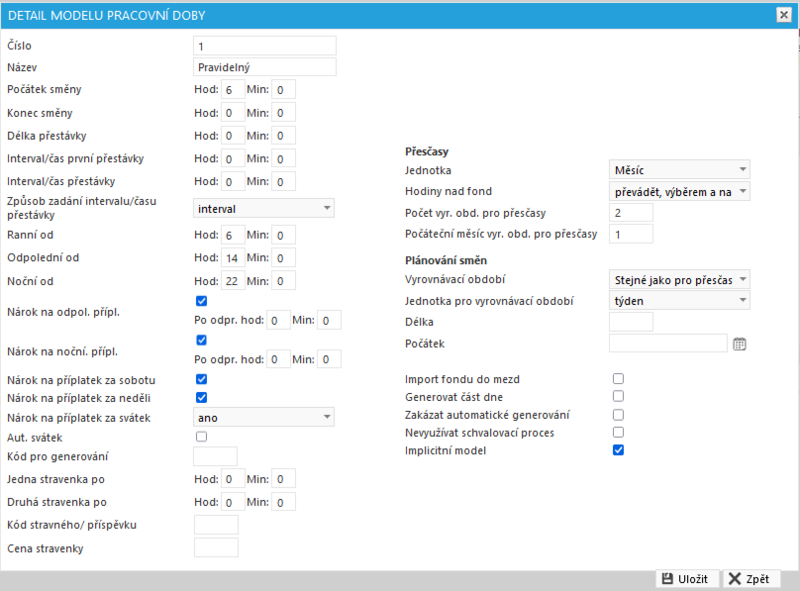Open the Jednotka dropdown showing Měsíc
Screen dimensions: 800x591
pos(679,169)
